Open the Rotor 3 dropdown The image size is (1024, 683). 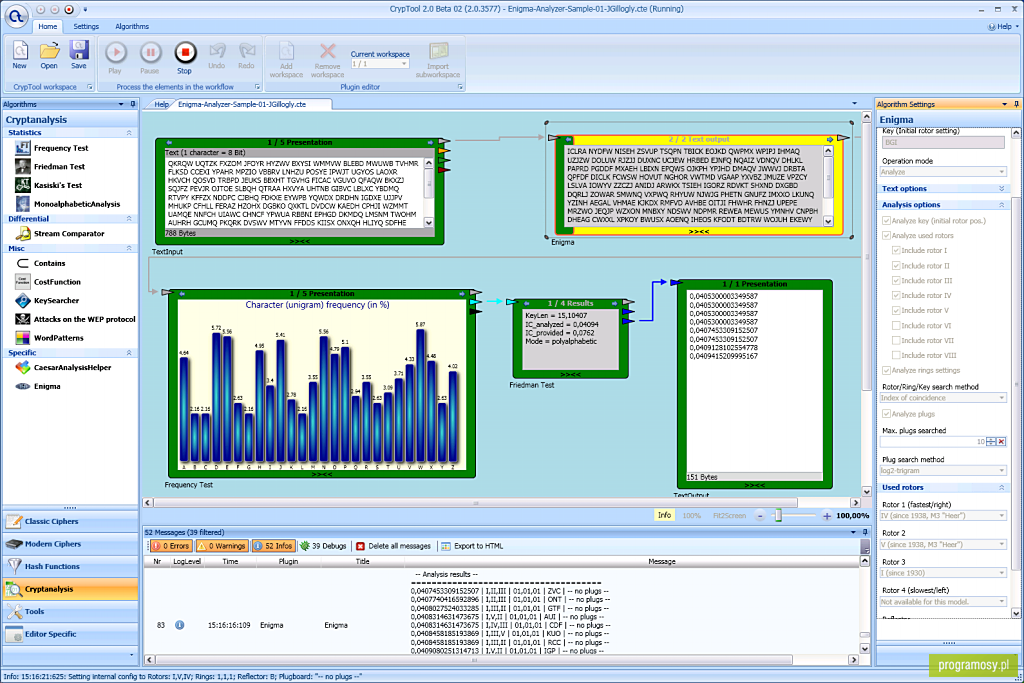(x=943, y=573)
